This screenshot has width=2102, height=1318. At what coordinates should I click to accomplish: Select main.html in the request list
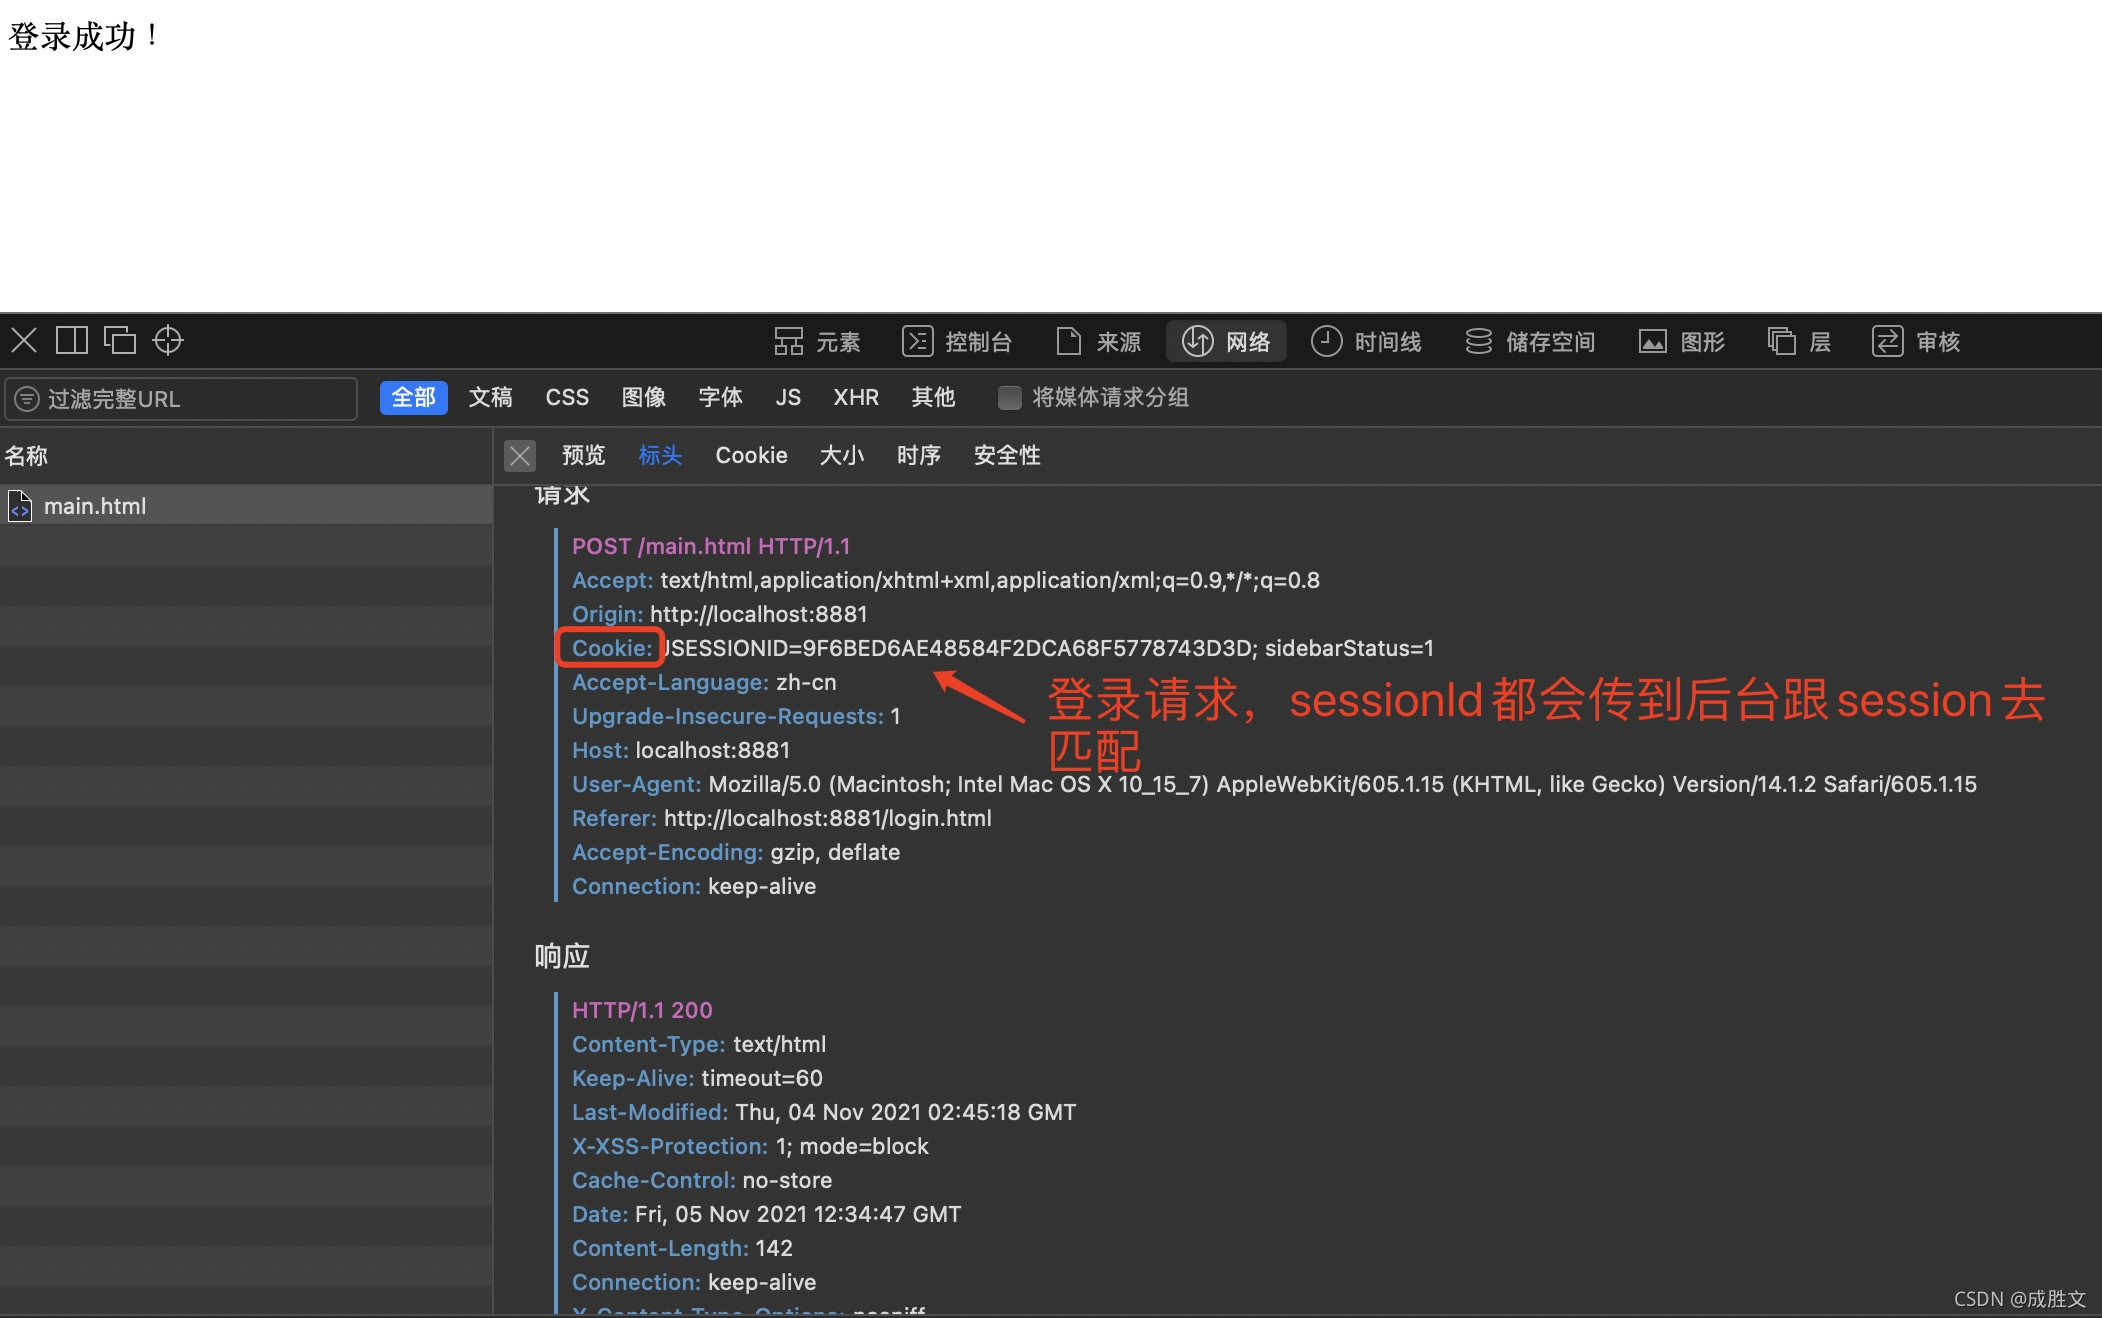pyautogui.click(x=246, y=506)
